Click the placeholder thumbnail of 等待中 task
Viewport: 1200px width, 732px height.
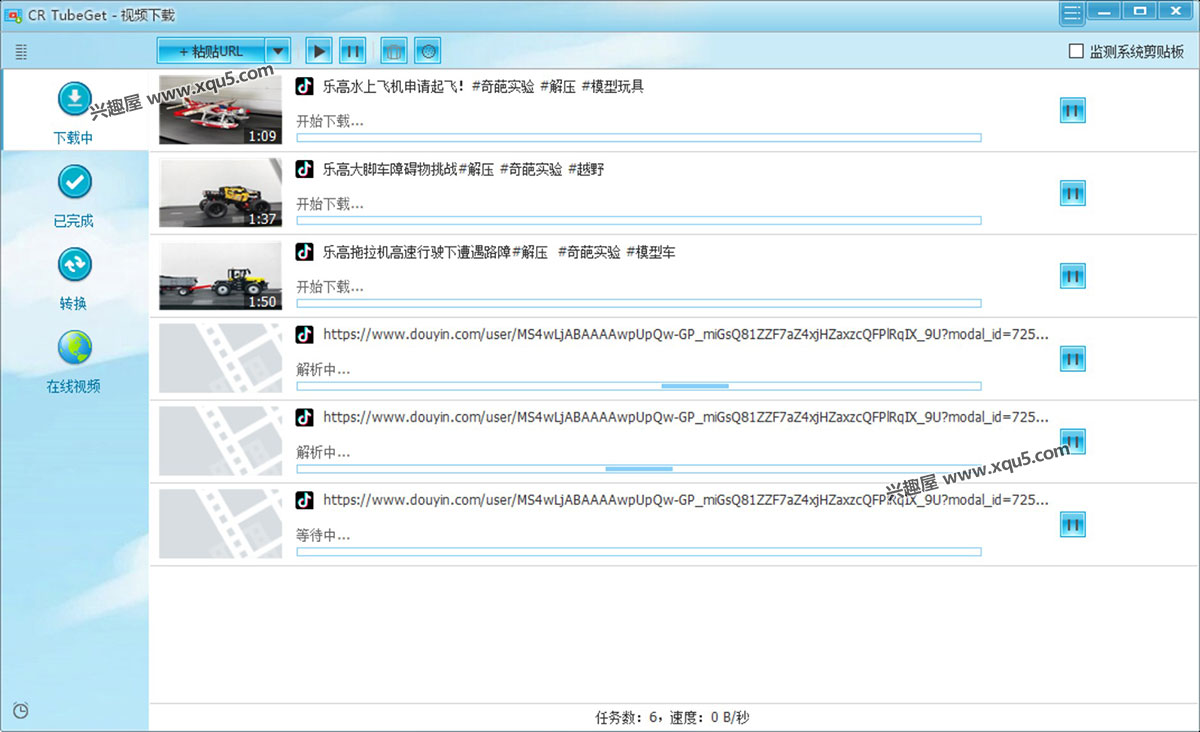[221, 525]
